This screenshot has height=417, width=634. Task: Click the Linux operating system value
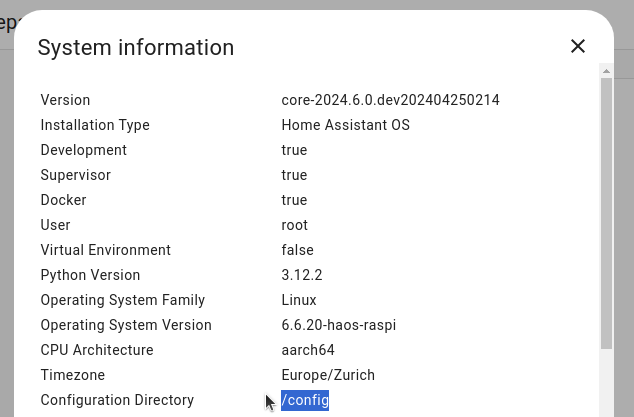coord(299,300)
